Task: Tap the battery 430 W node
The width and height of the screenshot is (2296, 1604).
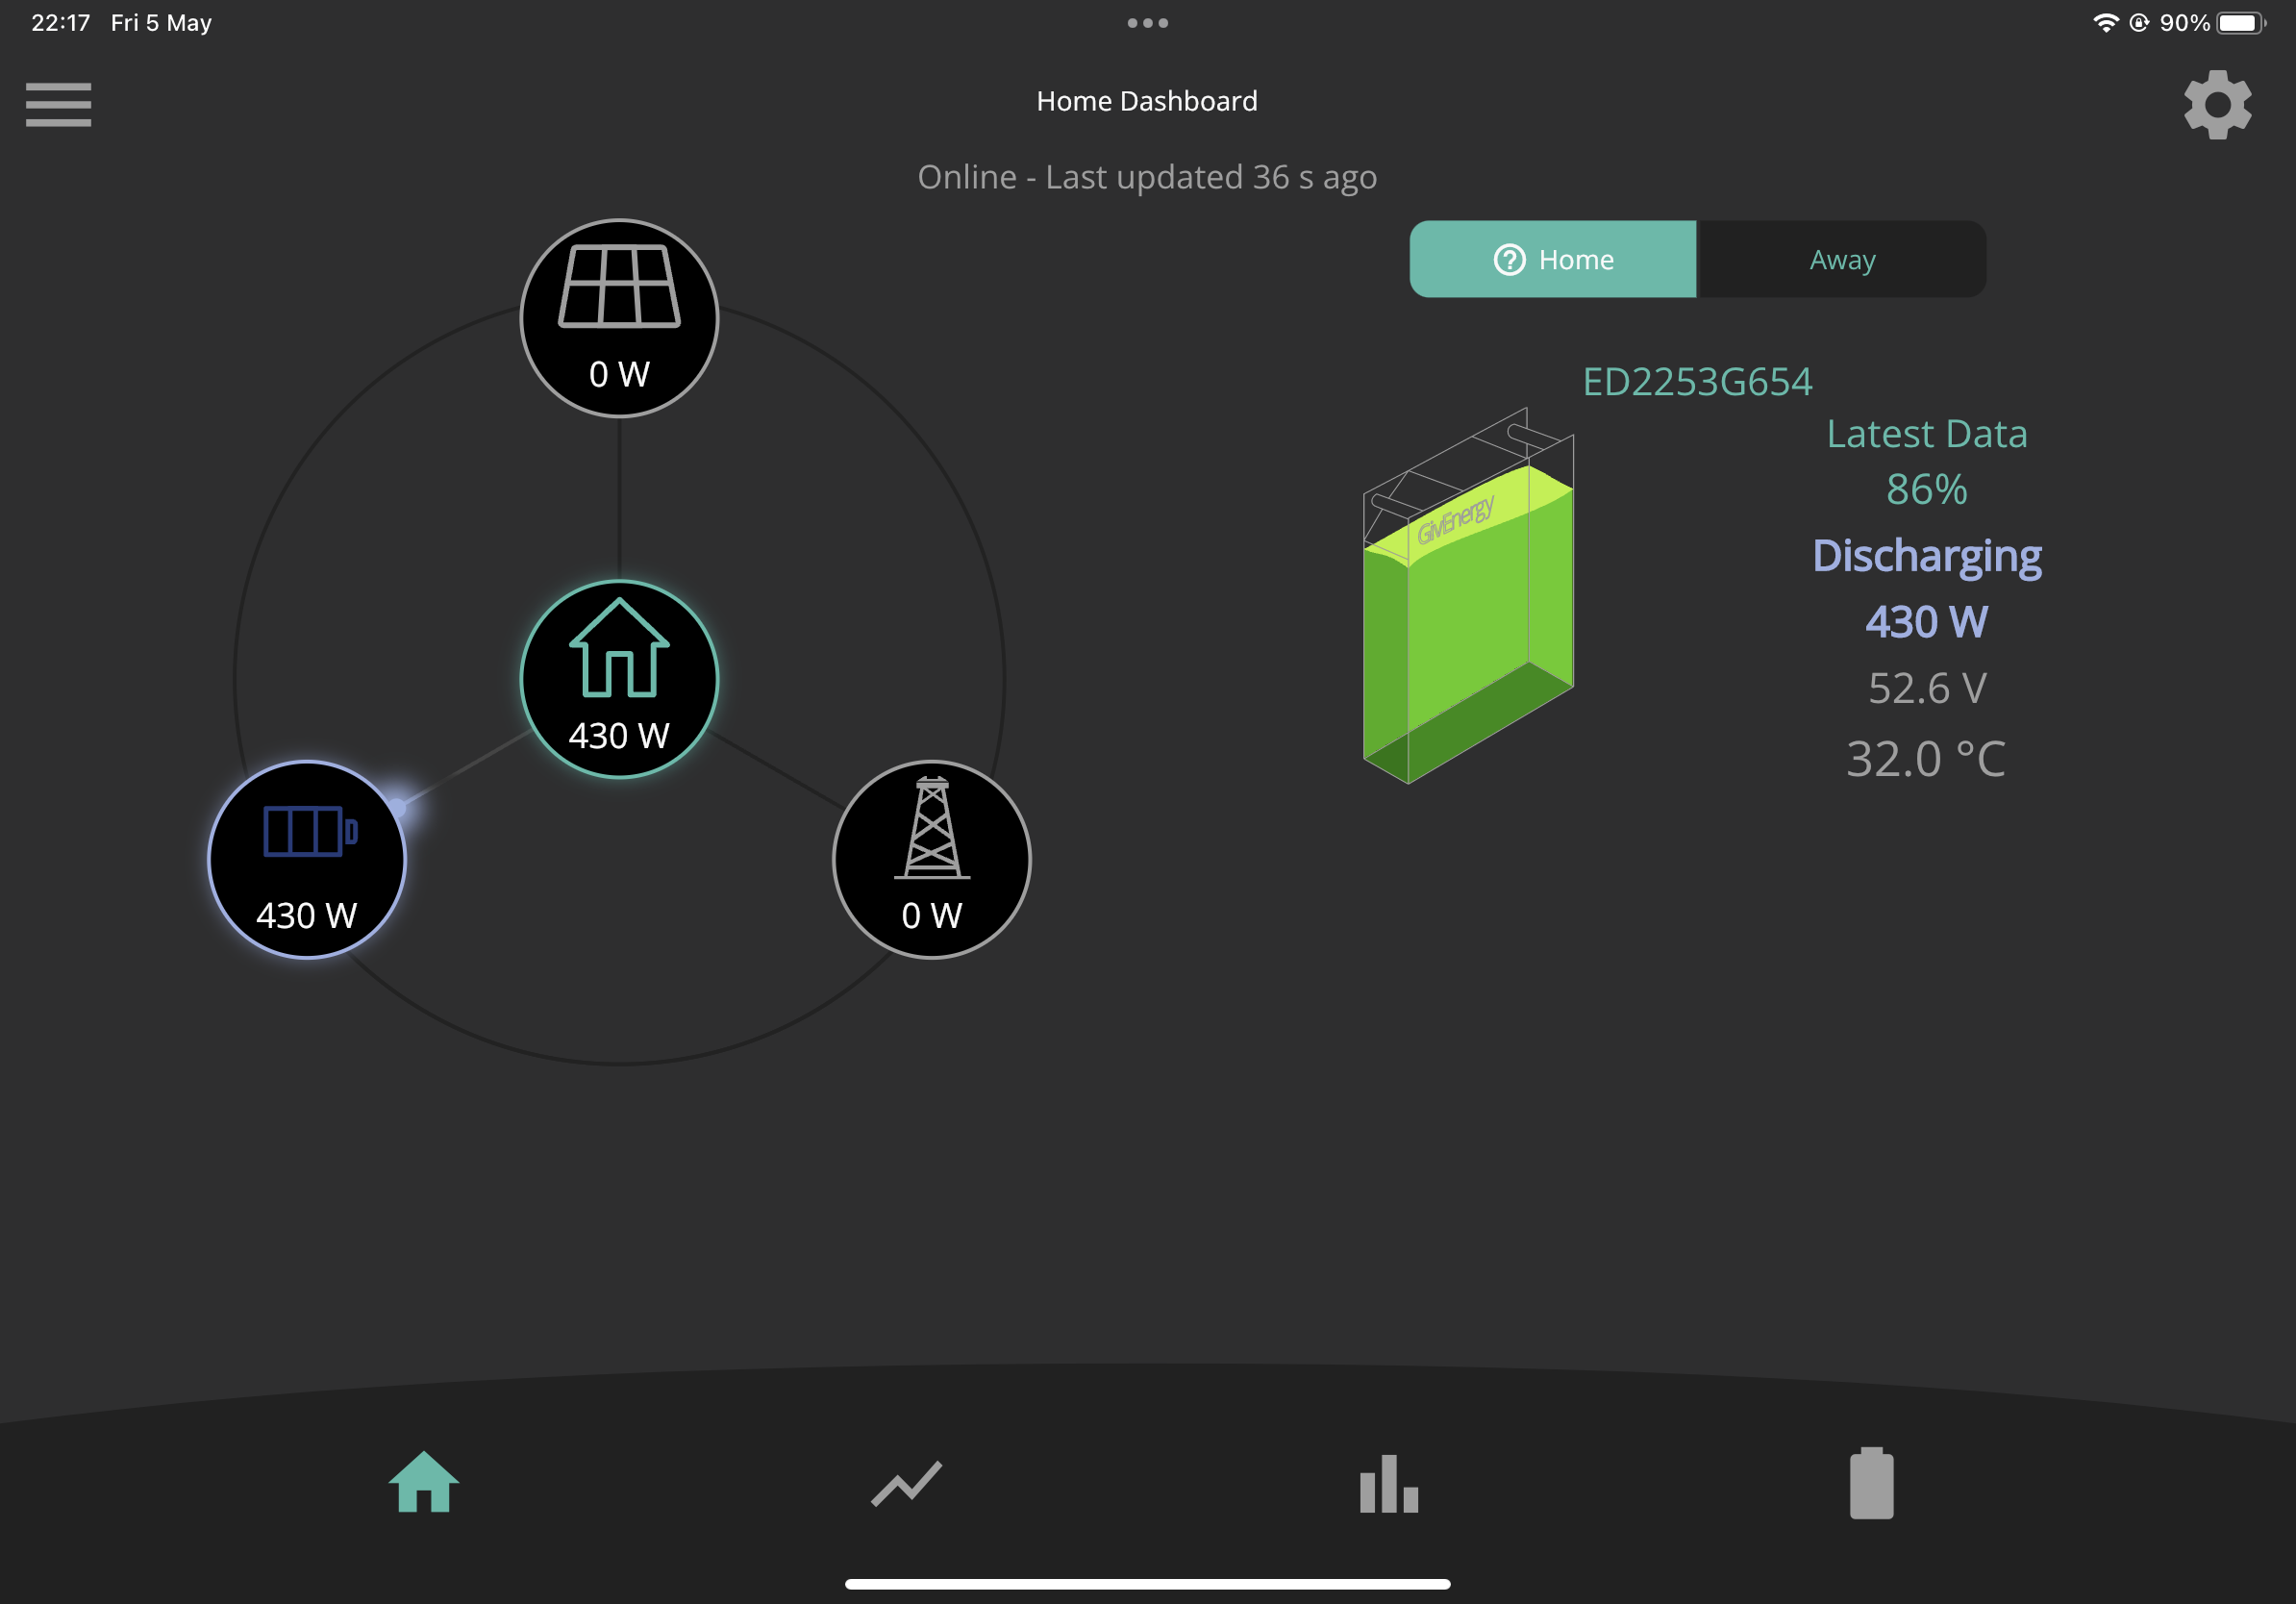Action: click(307, 860)
